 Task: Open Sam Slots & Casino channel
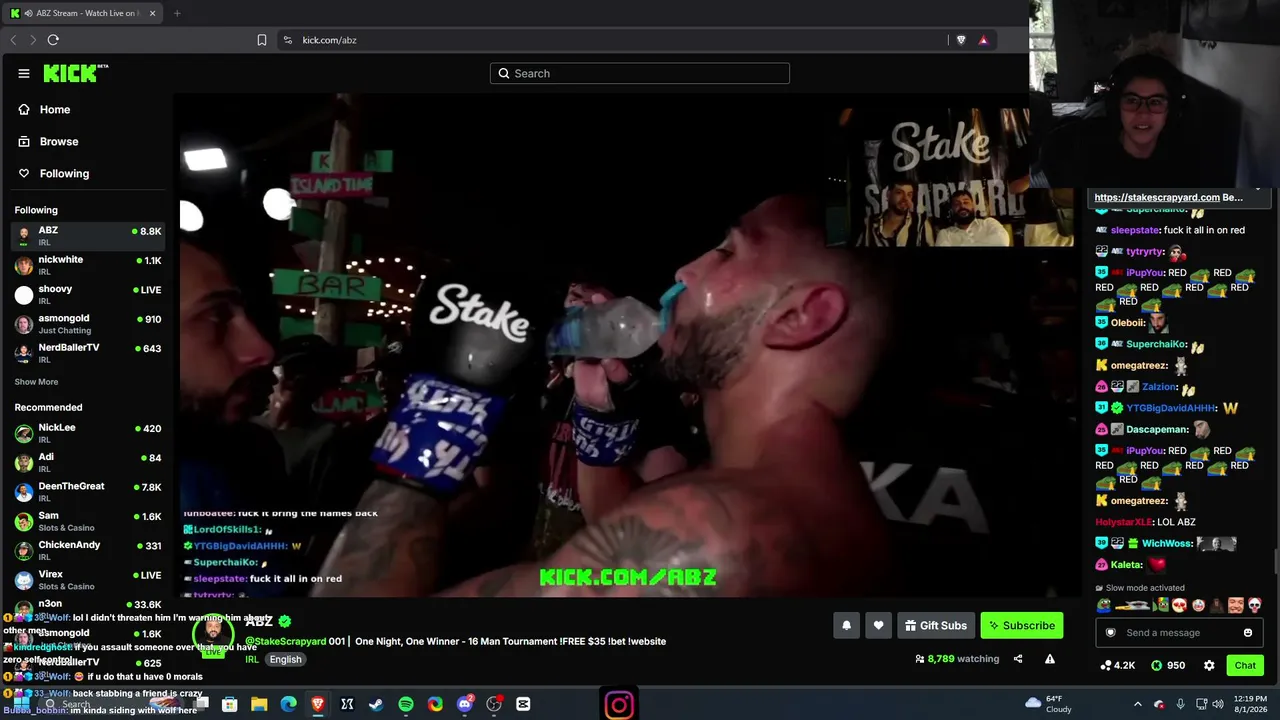tap(88, 521)
